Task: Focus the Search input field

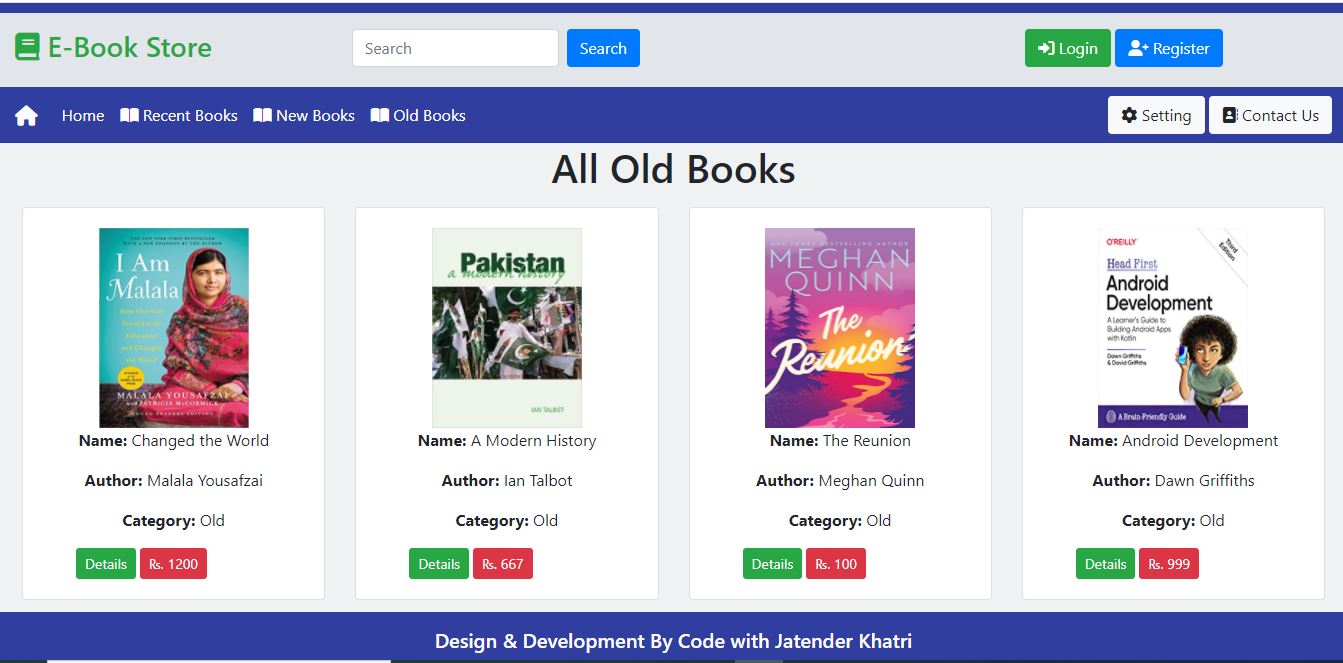Action: point(455,48)
